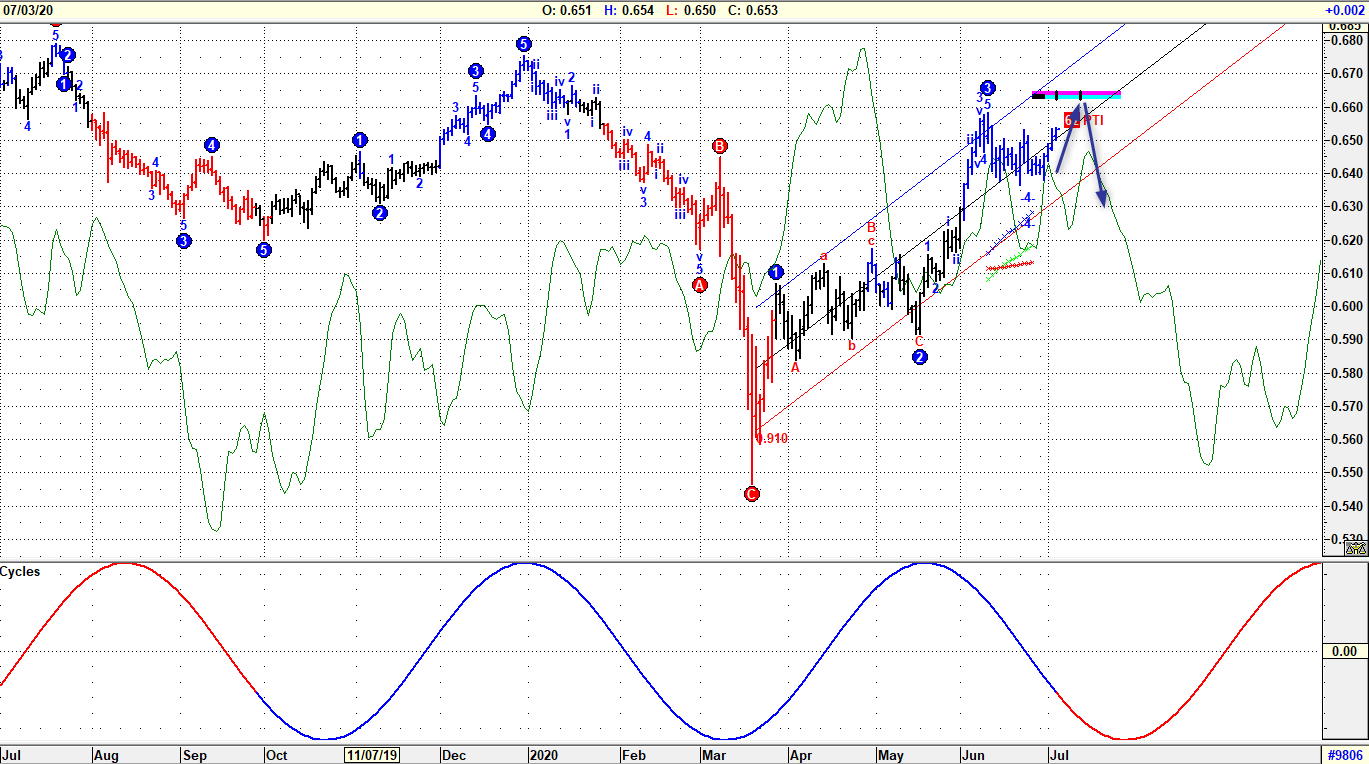
Task: Click the Cycles panel label
Action: coord(20,571)
